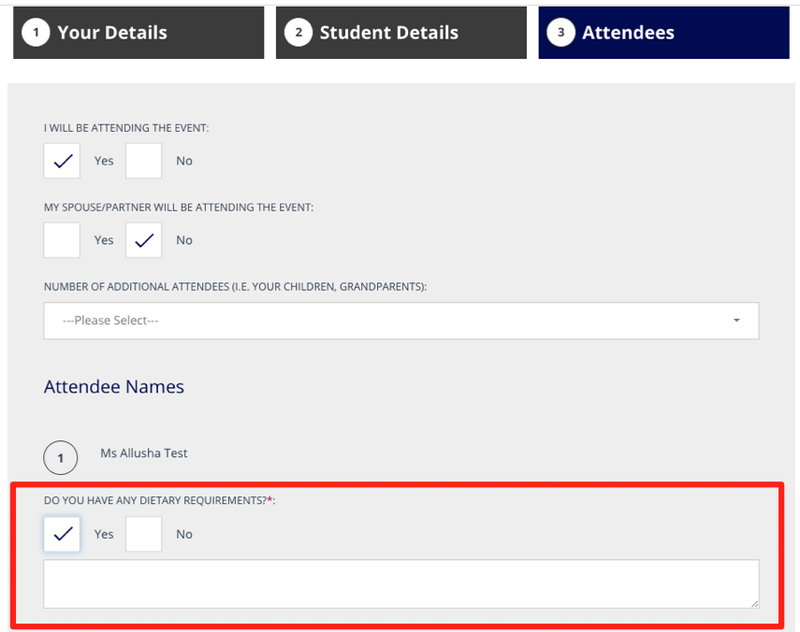Click the Attendee Names heading

114,387
